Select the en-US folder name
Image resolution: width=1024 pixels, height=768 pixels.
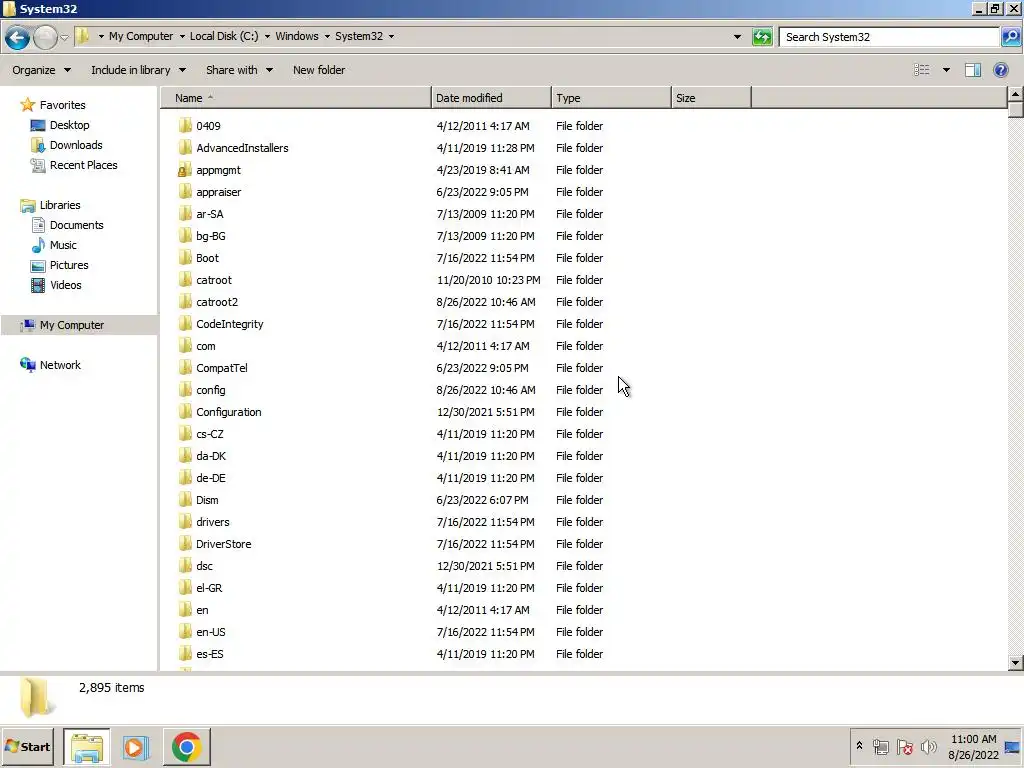210,632
